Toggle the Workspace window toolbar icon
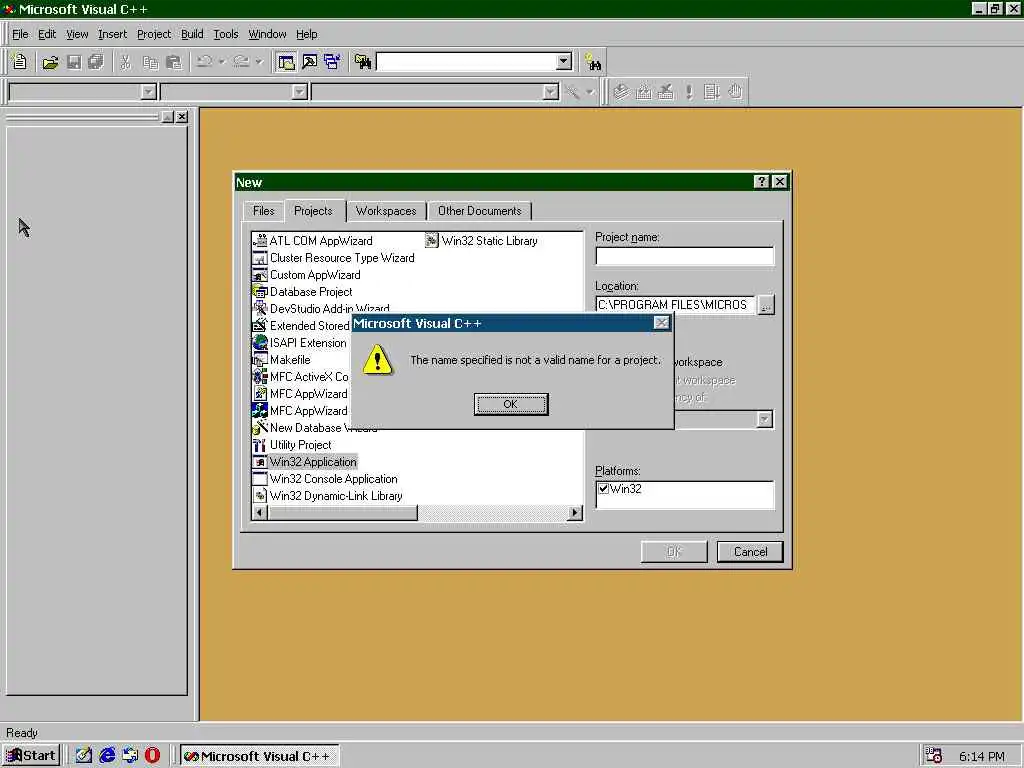Image resolution: width=1024 pixels, height=768 pixels. (286, 62)
